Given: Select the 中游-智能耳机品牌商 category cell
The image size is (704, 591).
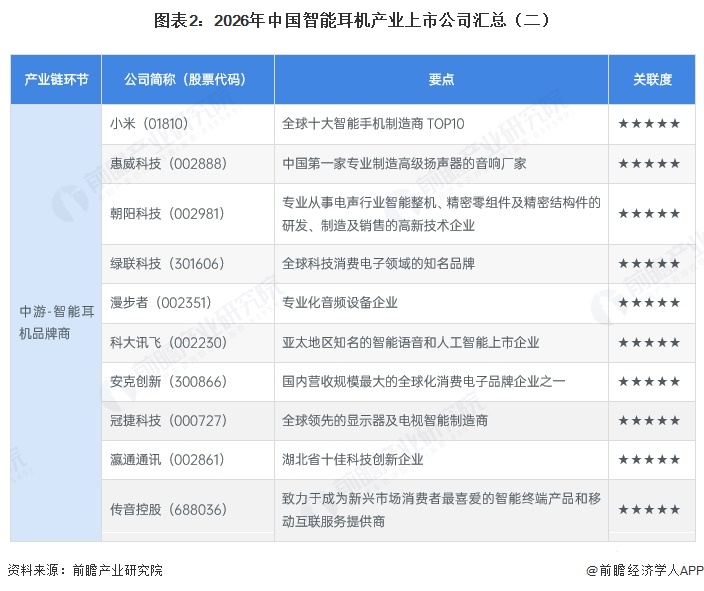Looking at the screenshot, I should tap(56, 322).
